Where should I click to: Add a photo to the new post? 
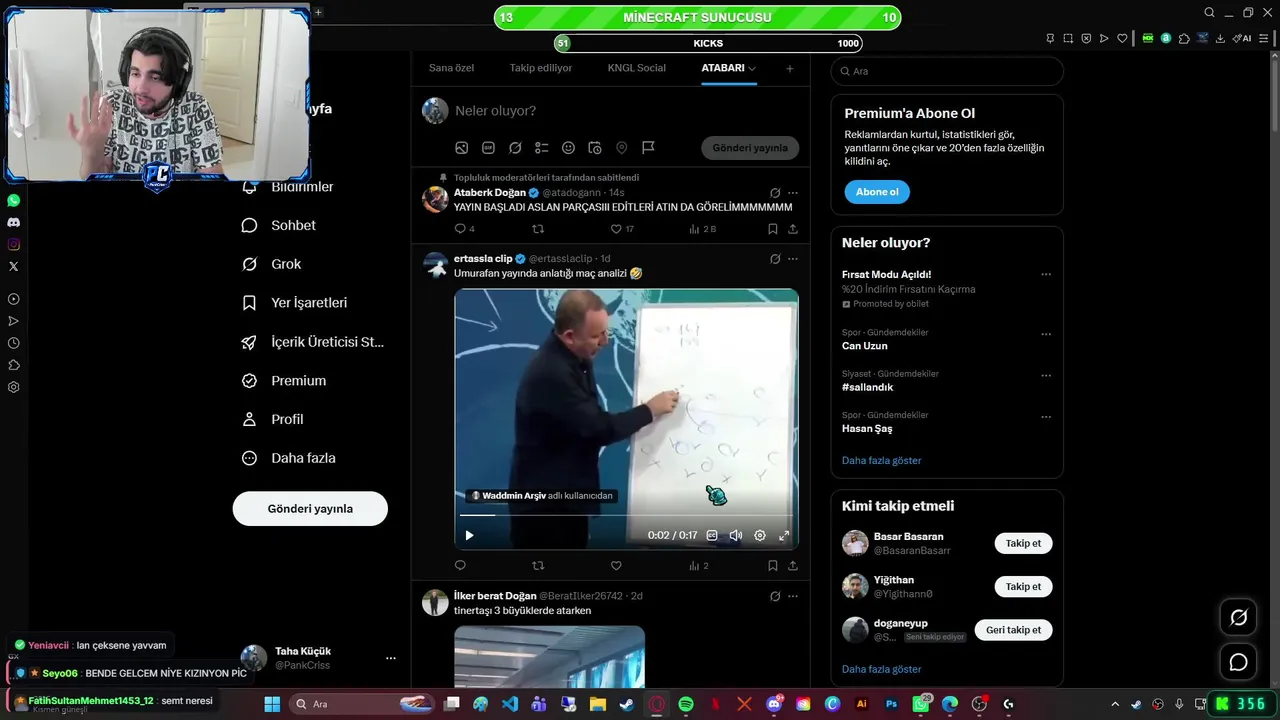tap(462, 148)
